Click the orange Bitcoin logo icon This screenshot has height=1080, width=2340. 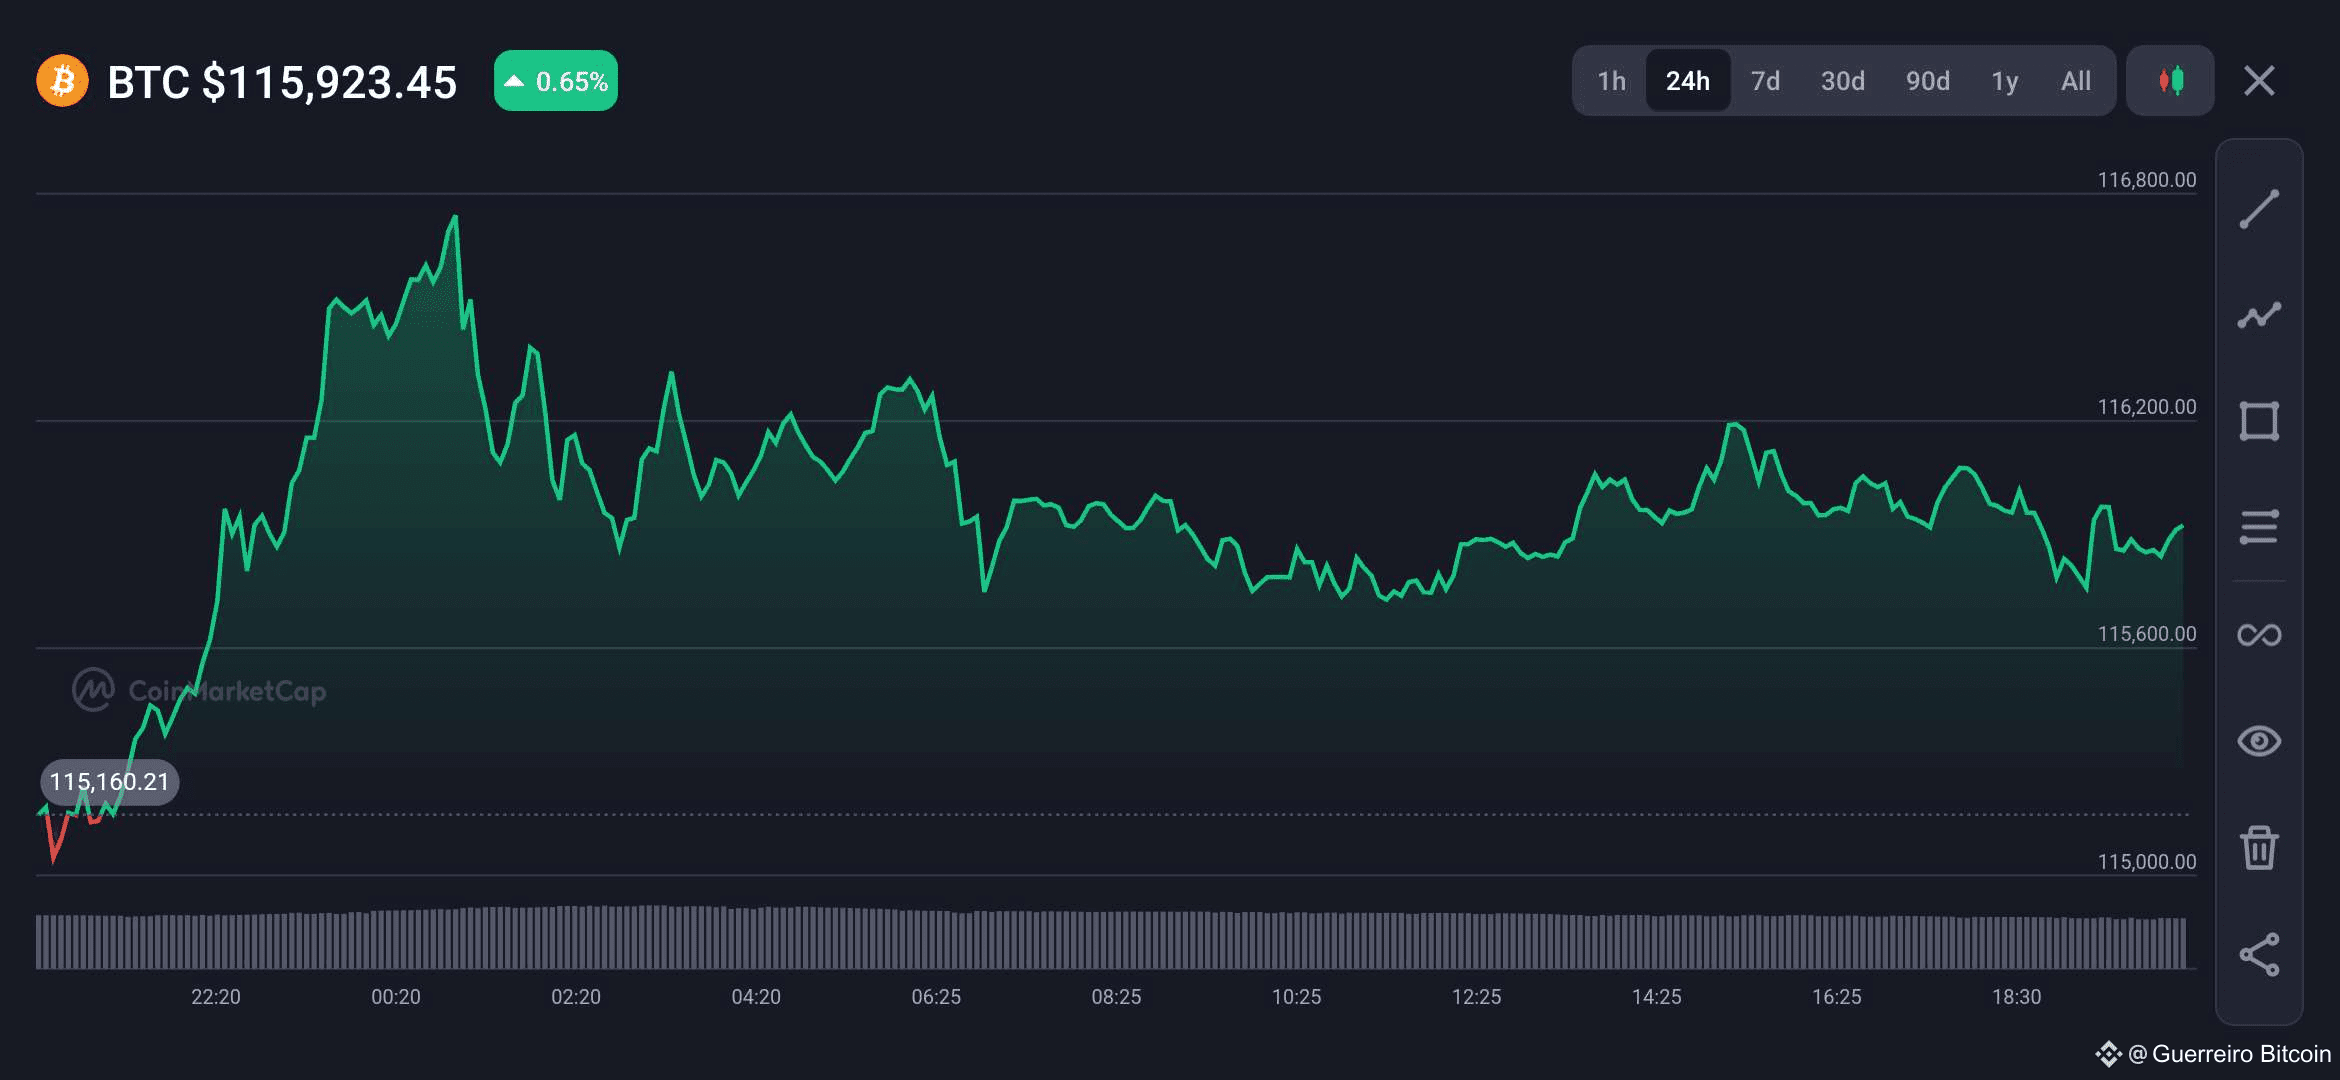(62, 81)
